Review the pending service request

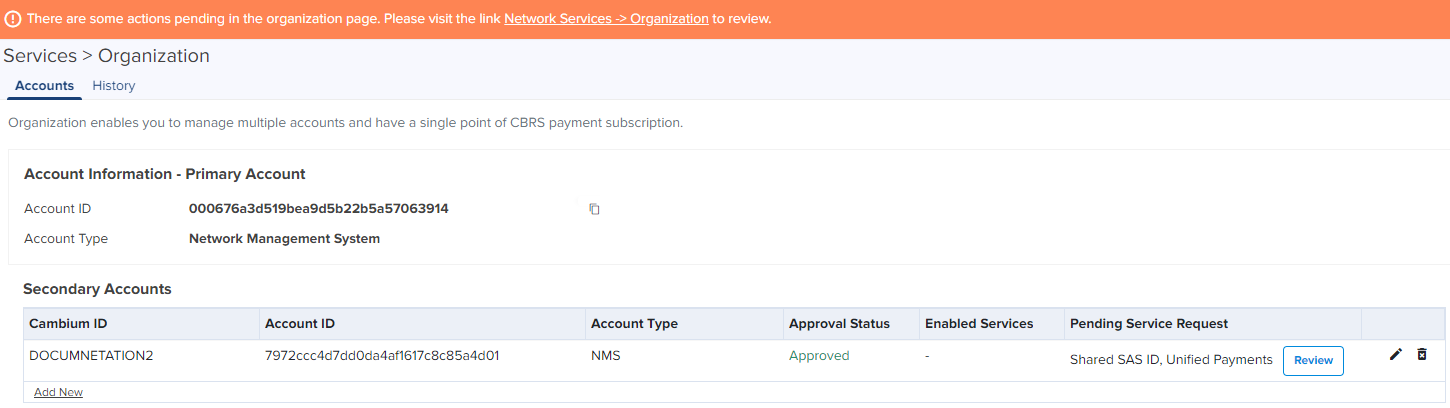(x=1313, y=360)
